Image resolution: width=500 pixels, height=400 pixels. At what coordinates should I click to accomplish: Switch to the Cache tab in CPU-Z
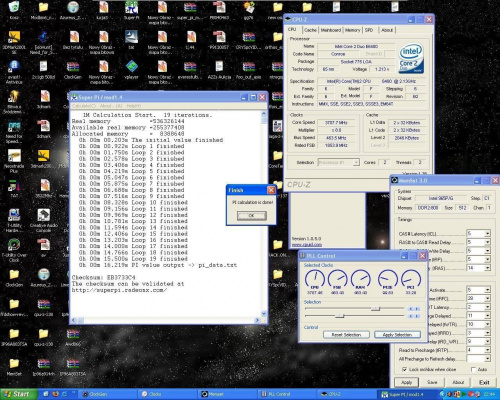[310, 30]
